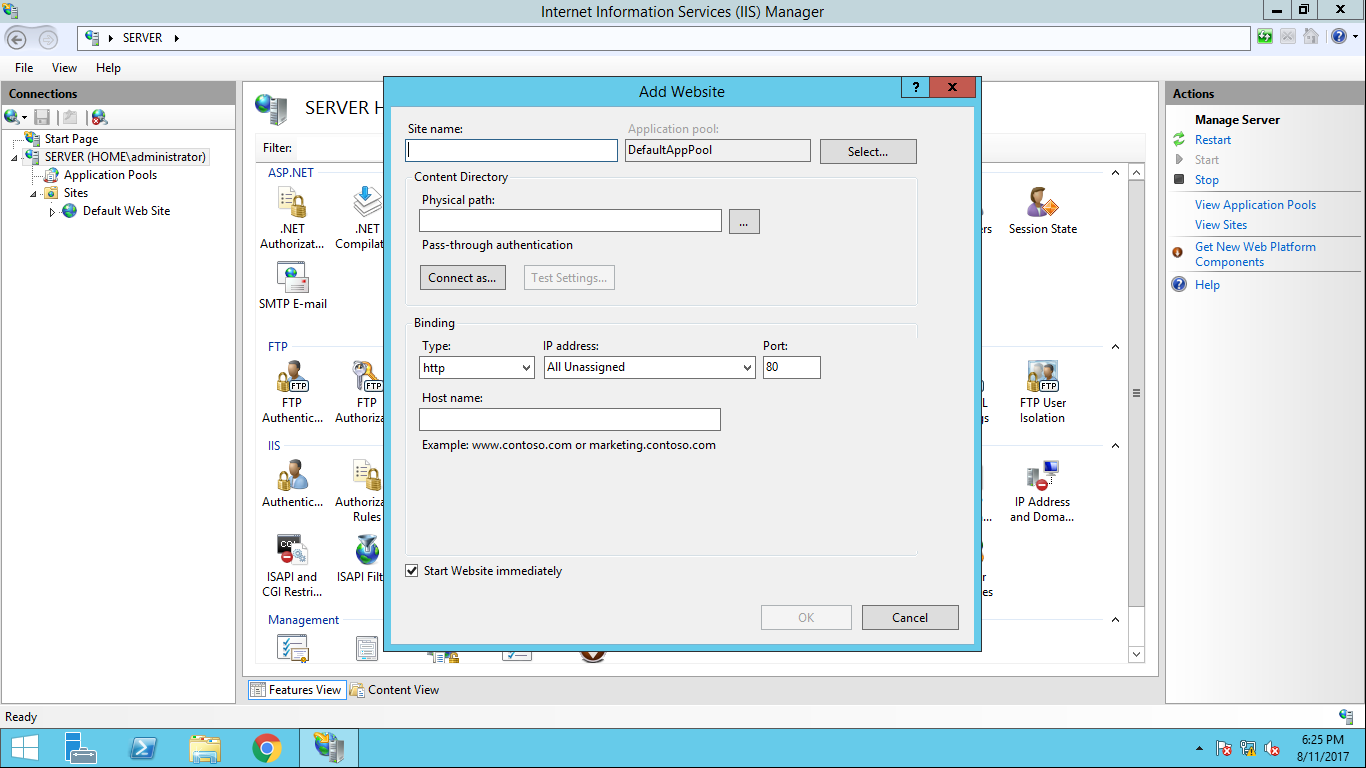1366x768 pixels.
Task: Switch to Content View tab
Action: [x=394, y=690]
